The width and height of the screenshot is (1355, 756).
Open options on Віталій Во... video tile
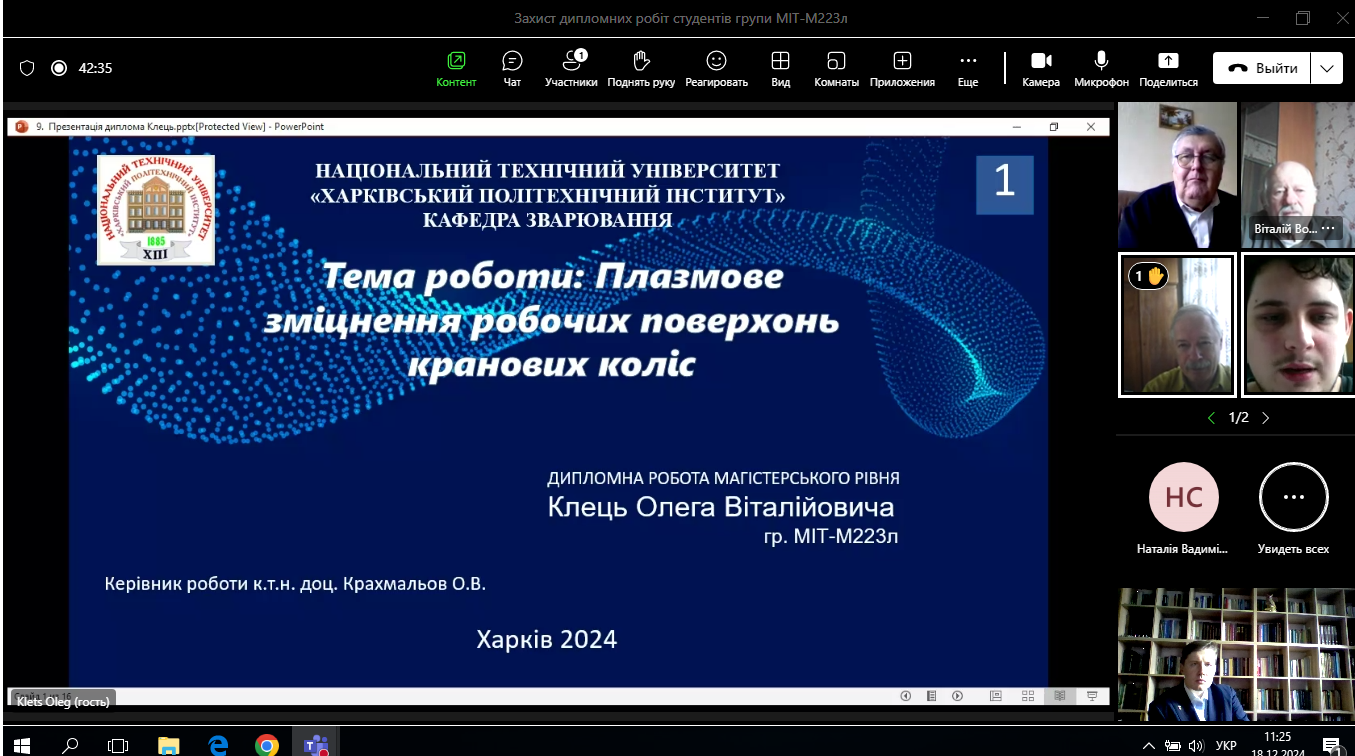click(1328, 229)
